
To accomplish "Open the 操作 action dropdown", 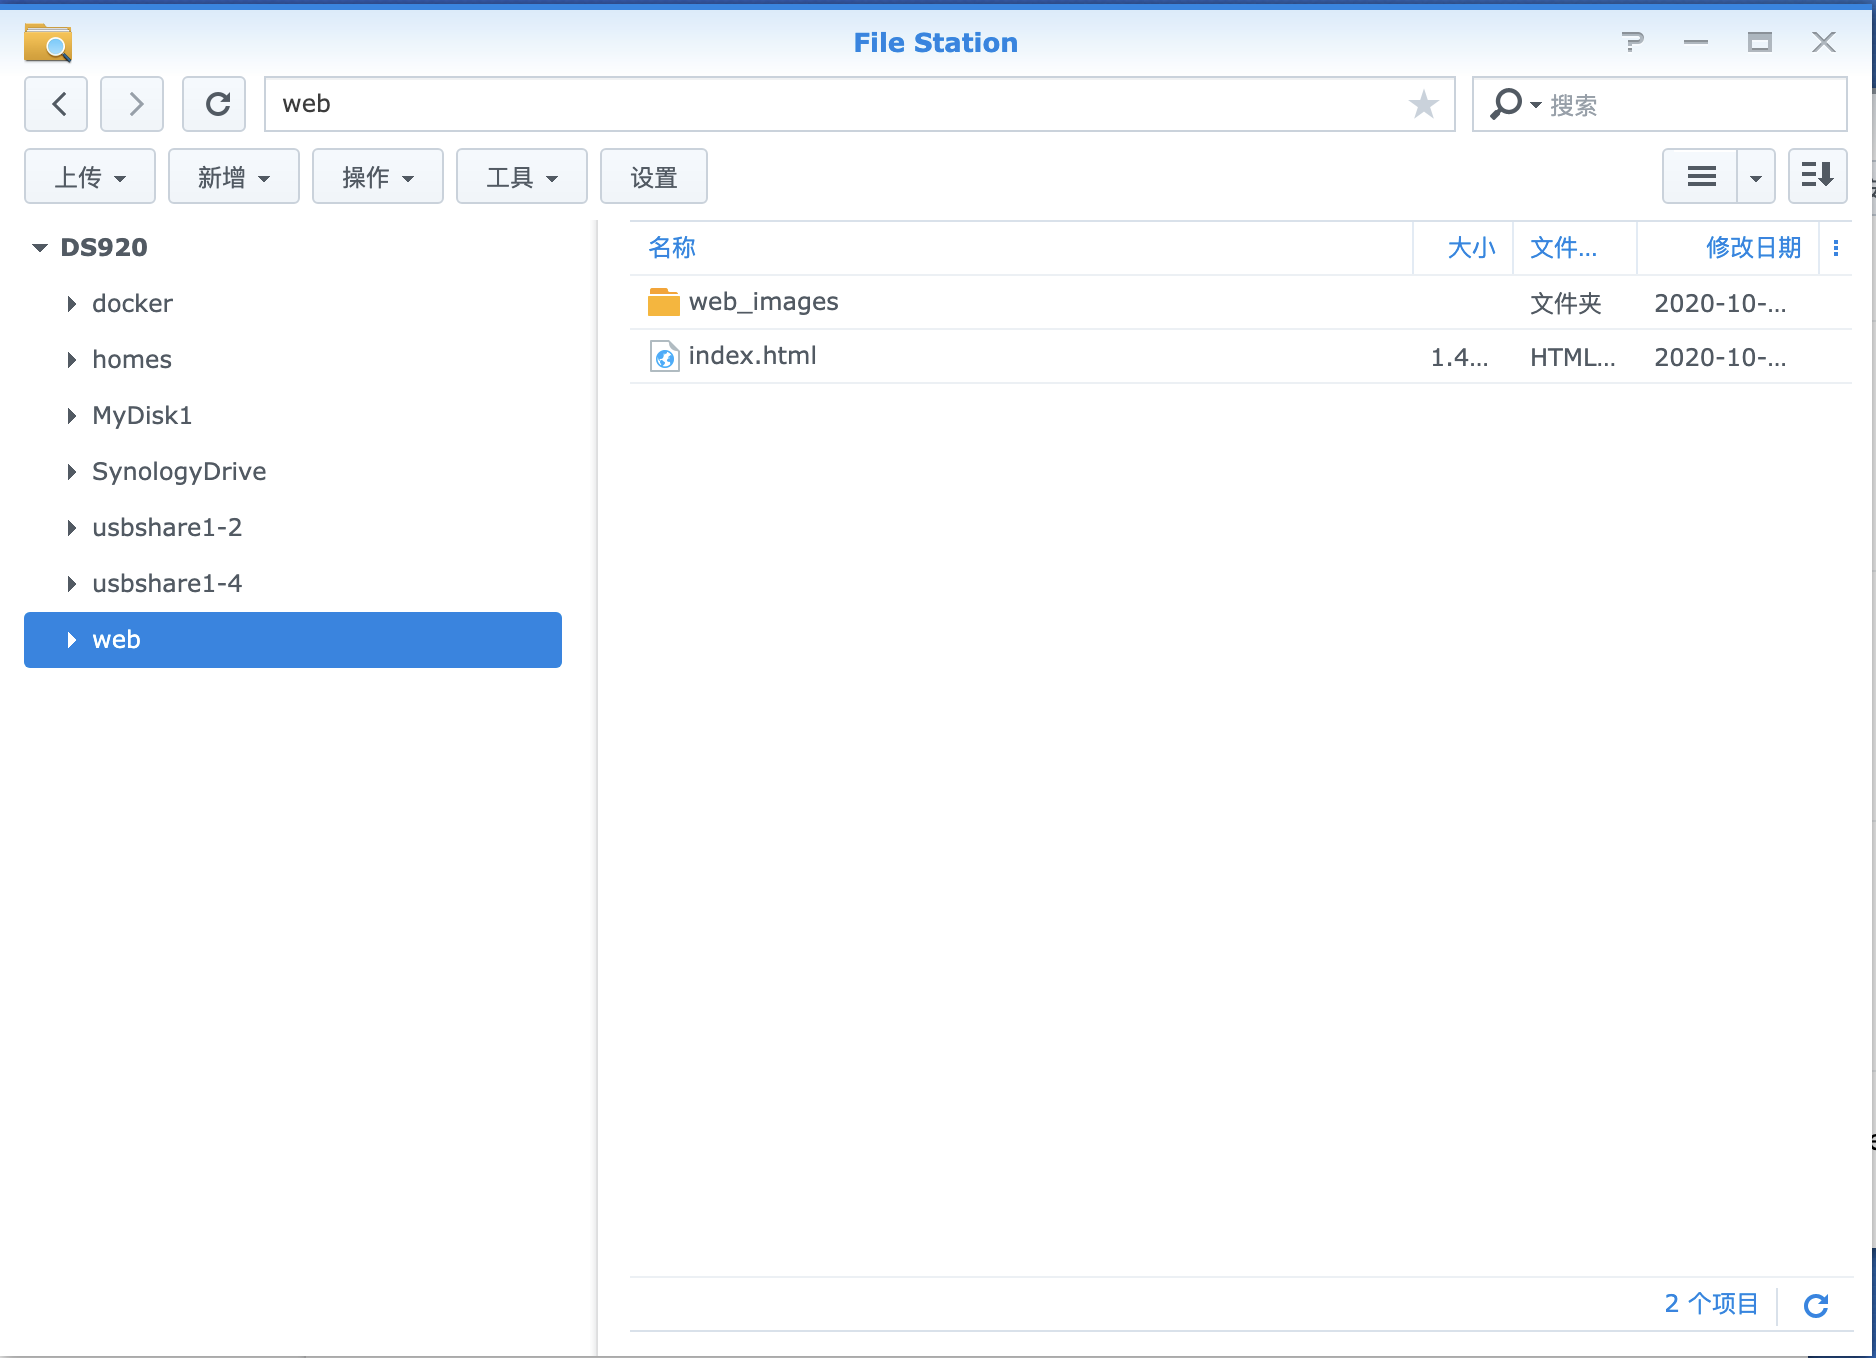I will (x=378, y=177).
